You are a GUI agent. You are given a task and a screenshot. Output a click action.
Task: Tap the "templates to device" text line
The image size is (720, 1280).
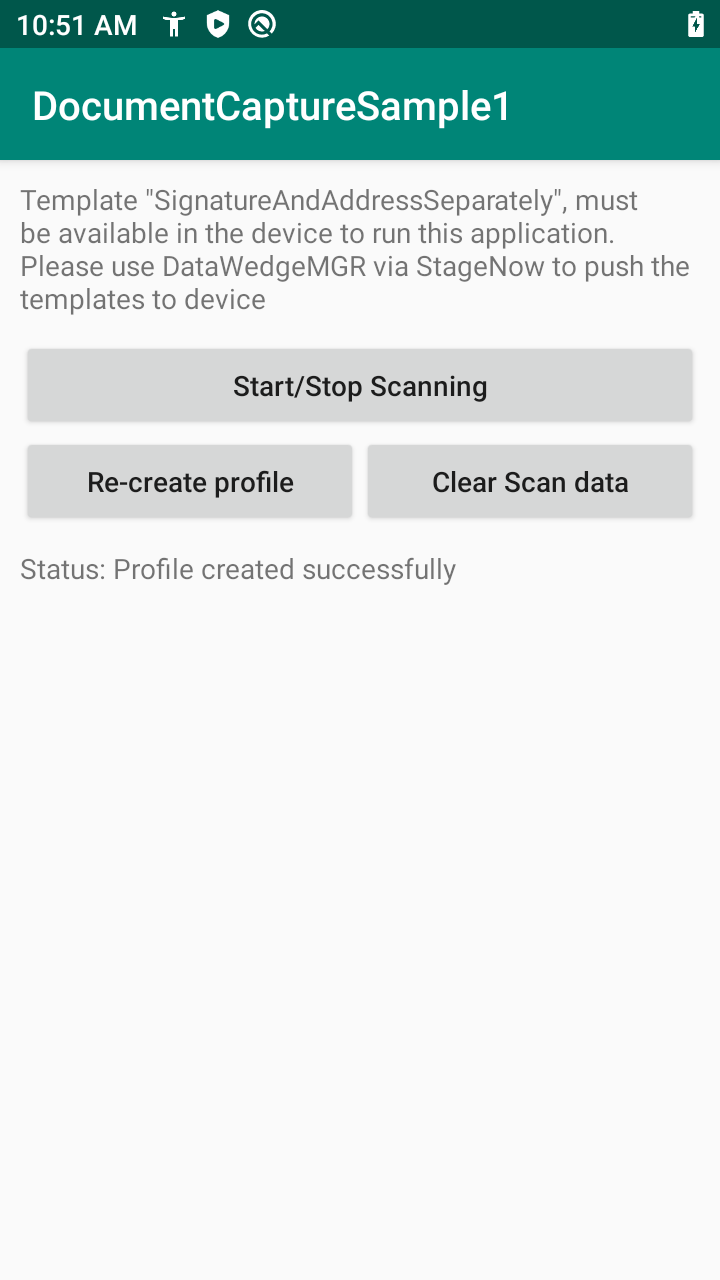(x=143, y=299)
